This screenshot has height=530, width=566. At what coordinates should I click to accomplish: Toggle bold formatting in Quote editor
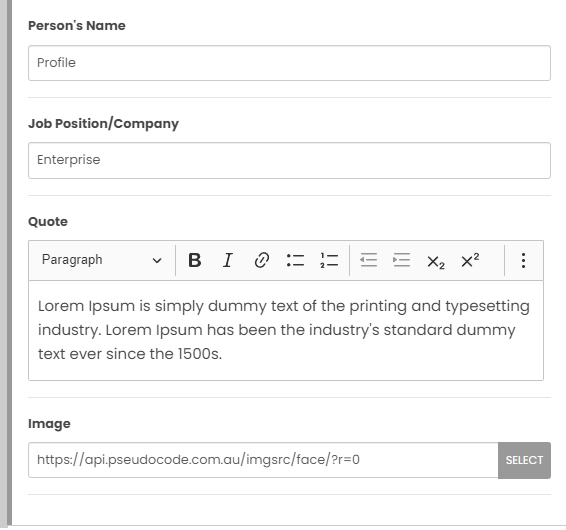coord(195,260)
